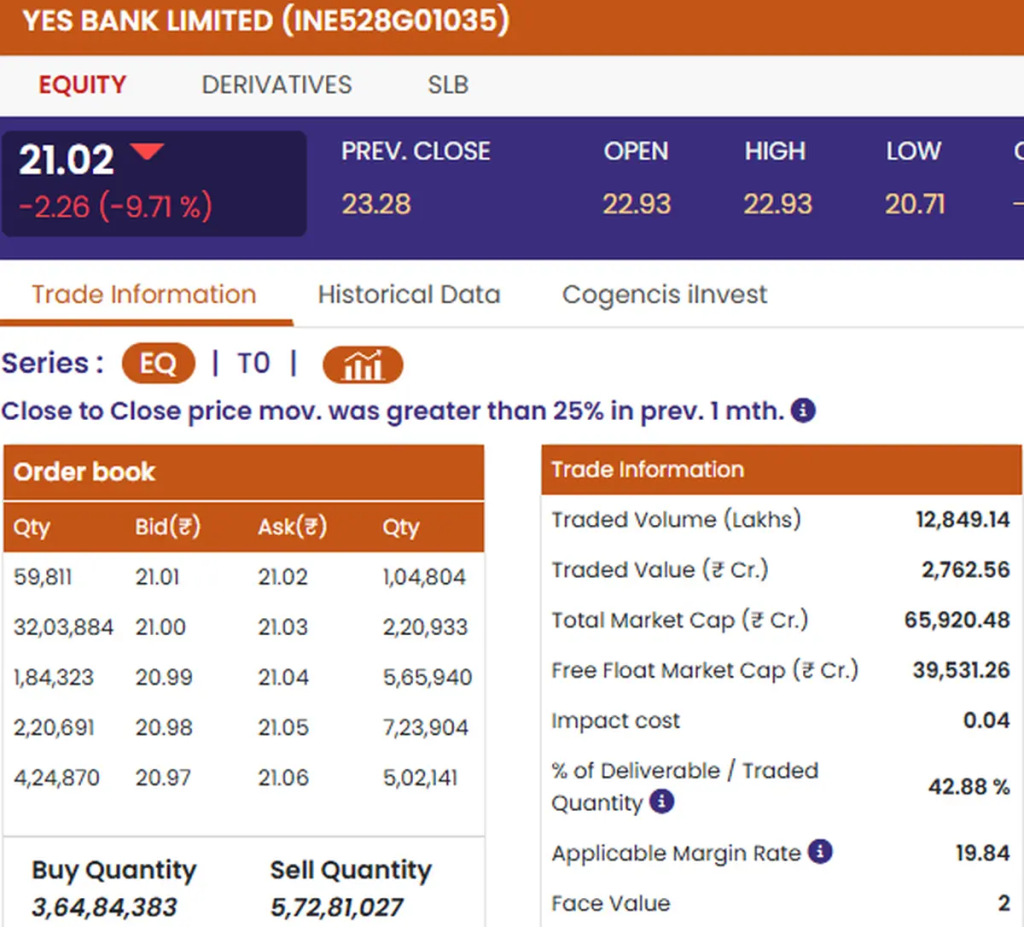Click bid price 20.97
This screenshot has height=927, width=1024.
(x=163, y=778)
